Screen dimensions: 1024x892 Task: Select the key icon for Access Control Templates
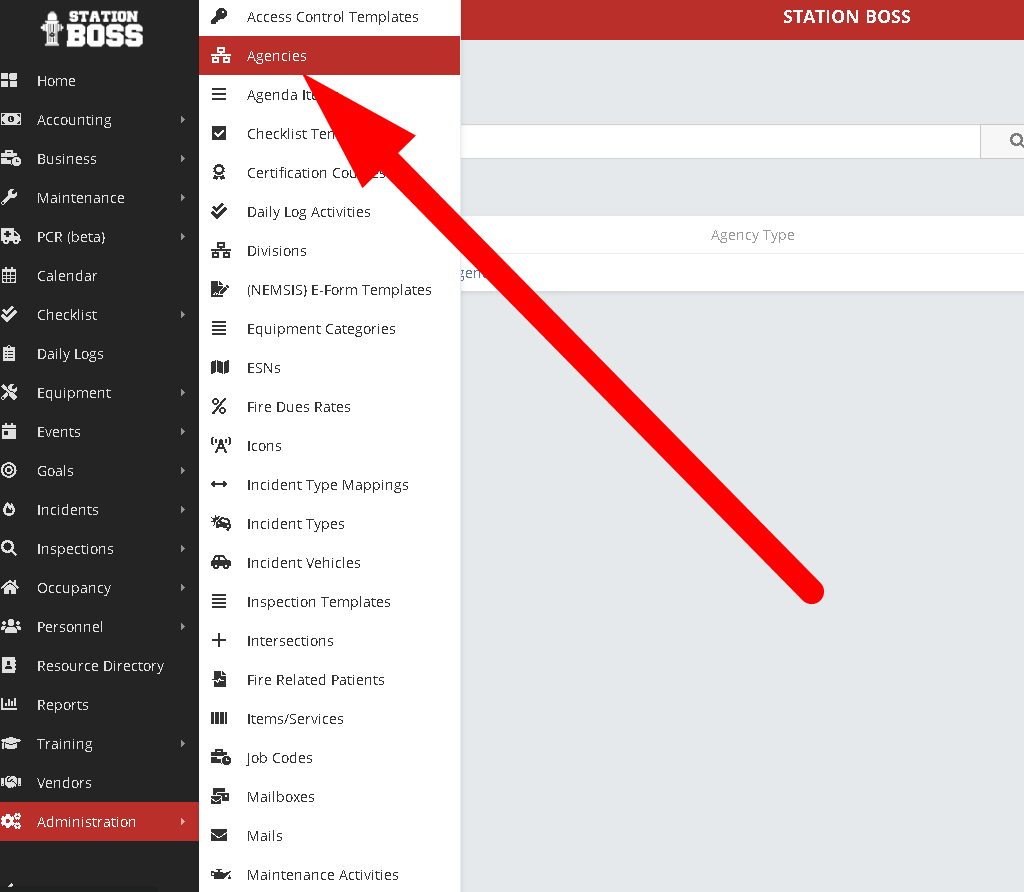tap(220, 17)
